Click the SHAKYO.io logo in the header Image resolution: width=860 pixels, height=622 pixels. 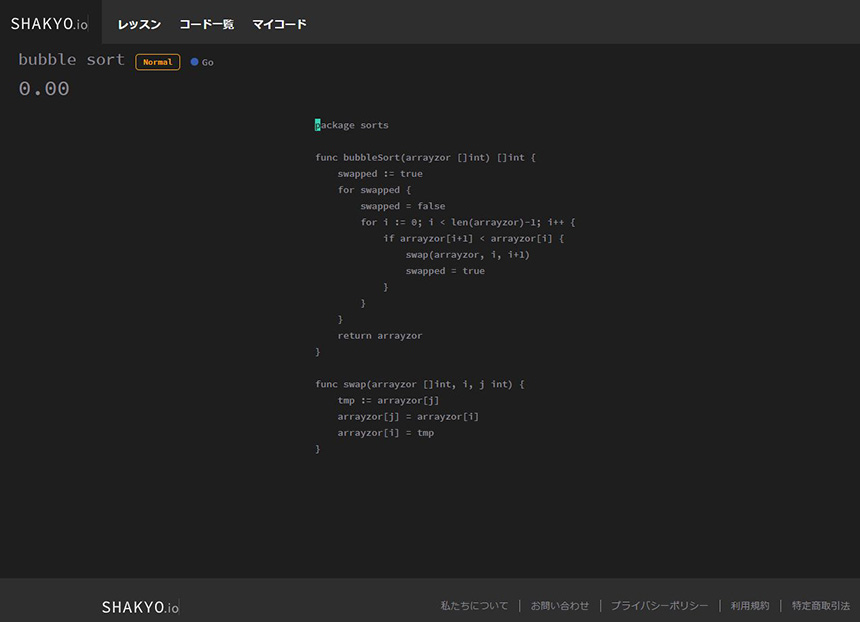(x=50, y=23)
